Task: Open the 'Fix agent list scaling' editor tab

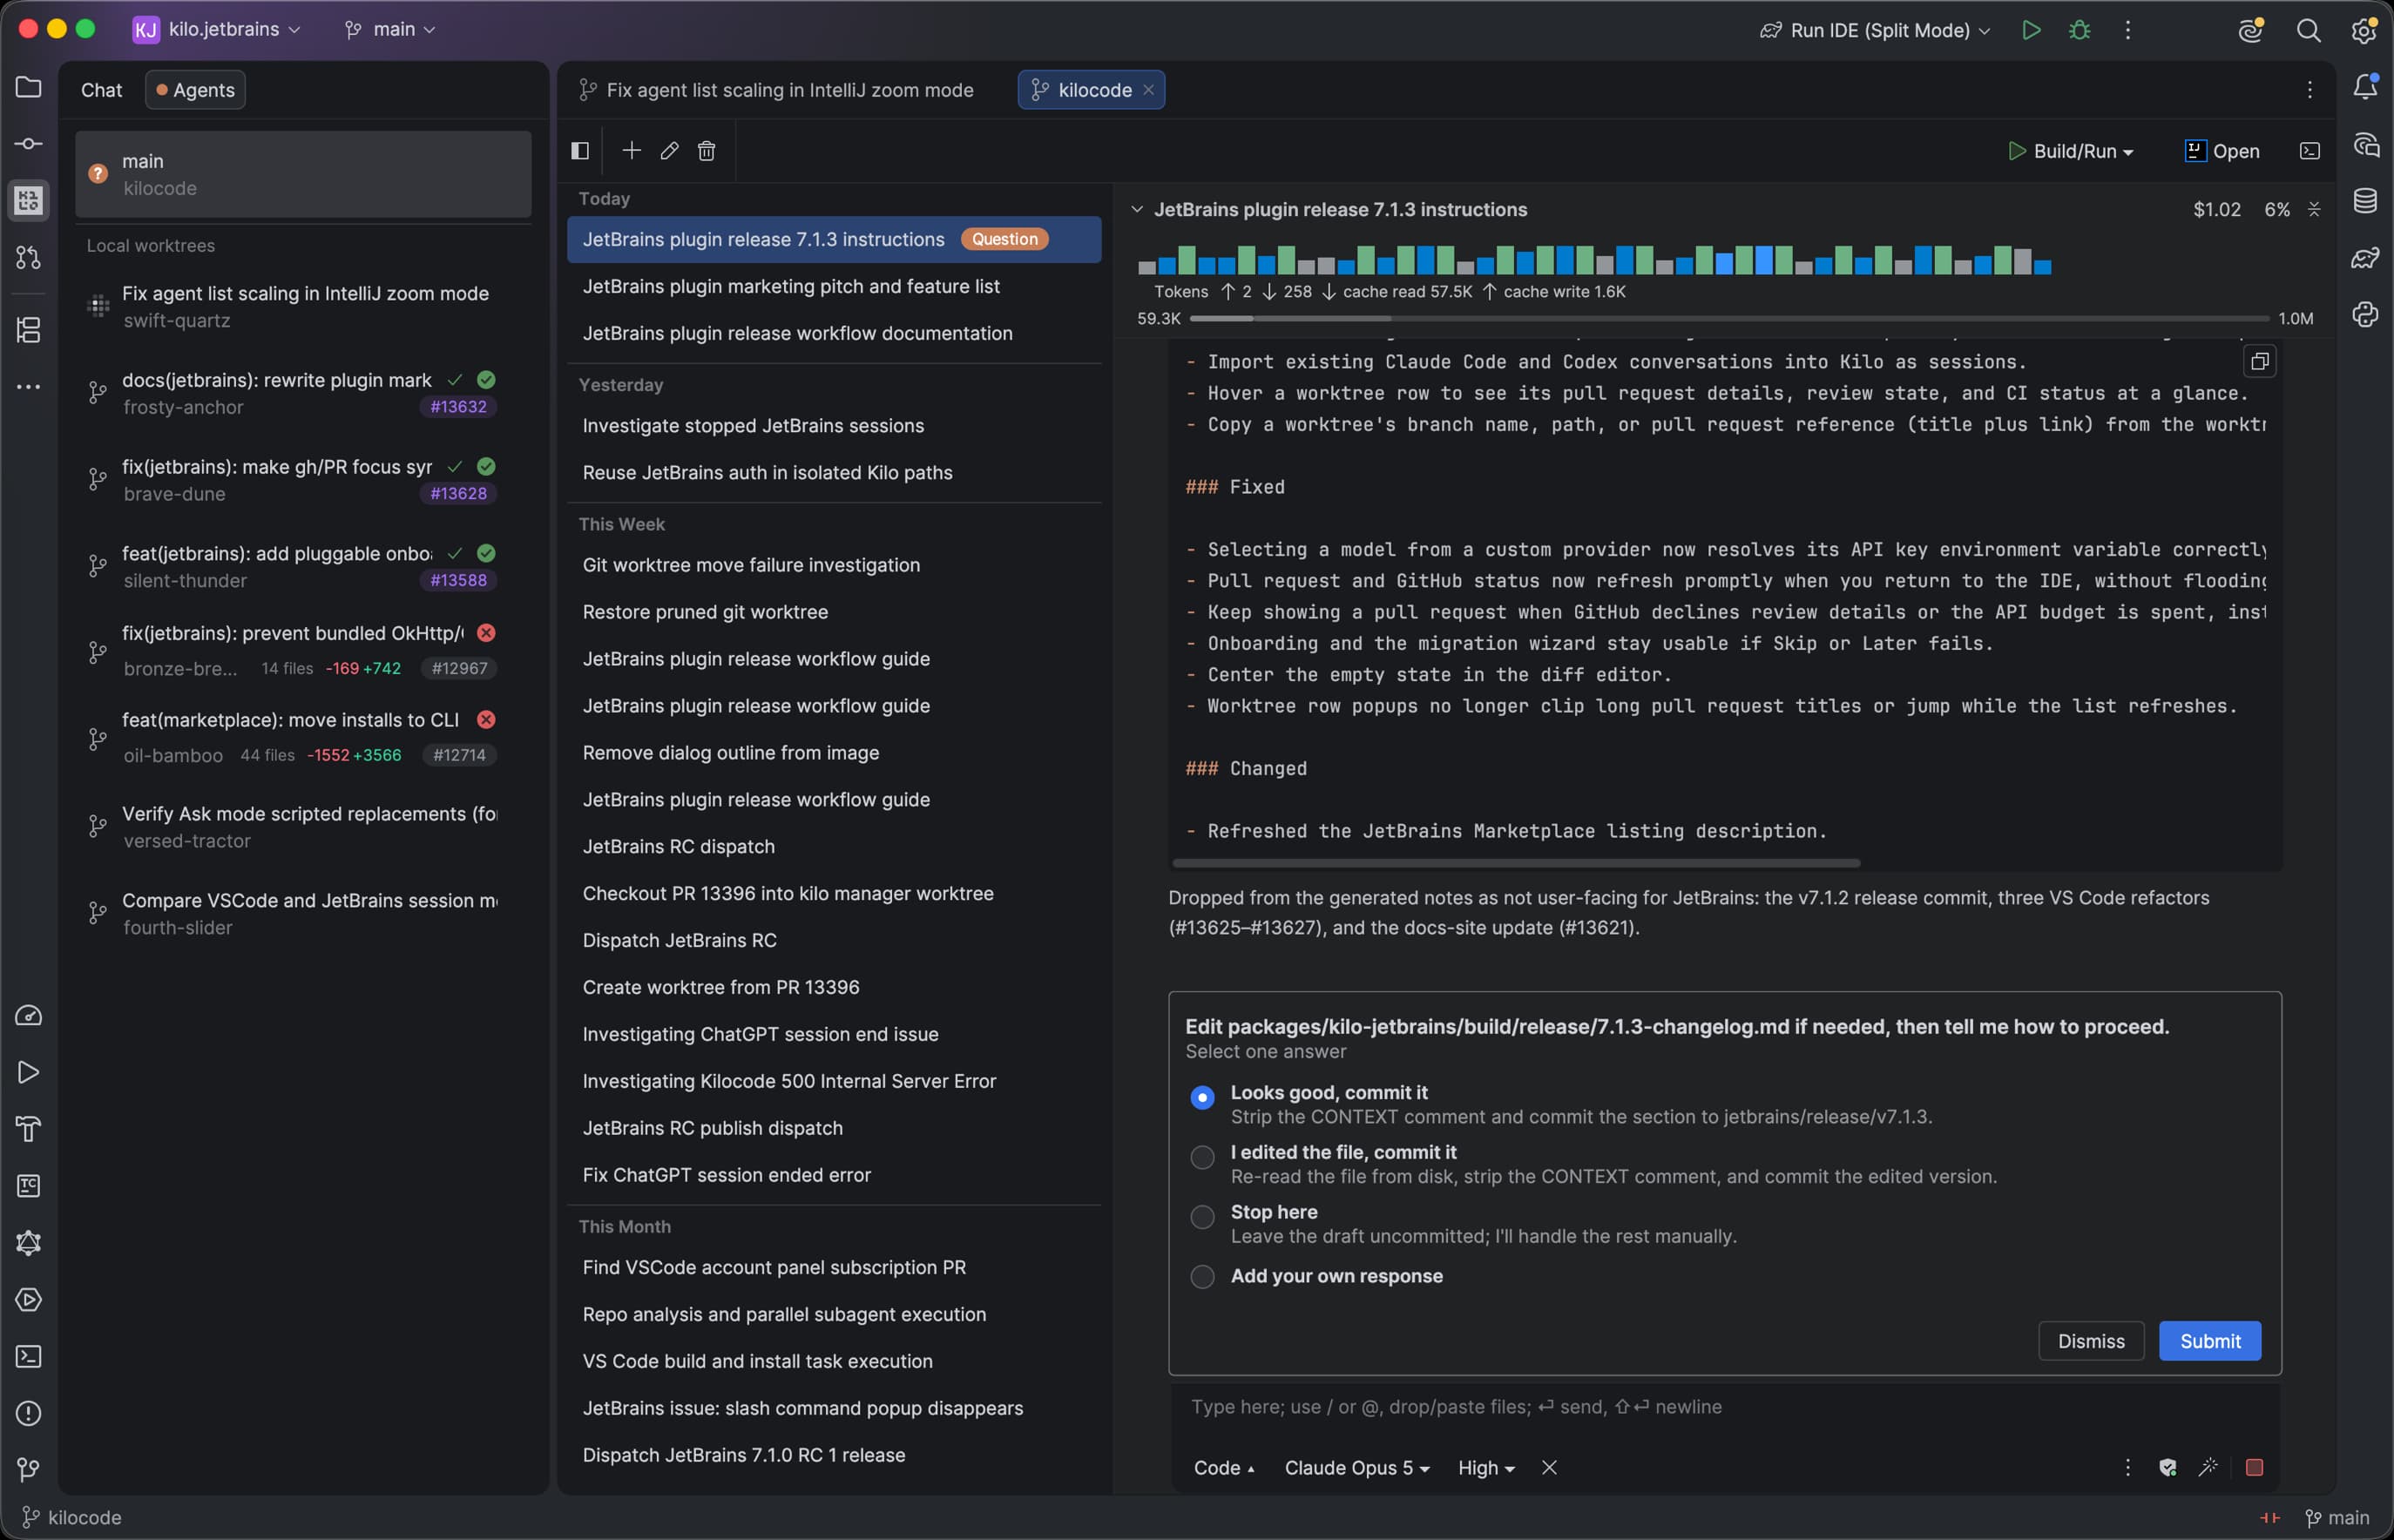Action: tap(777, 90)
